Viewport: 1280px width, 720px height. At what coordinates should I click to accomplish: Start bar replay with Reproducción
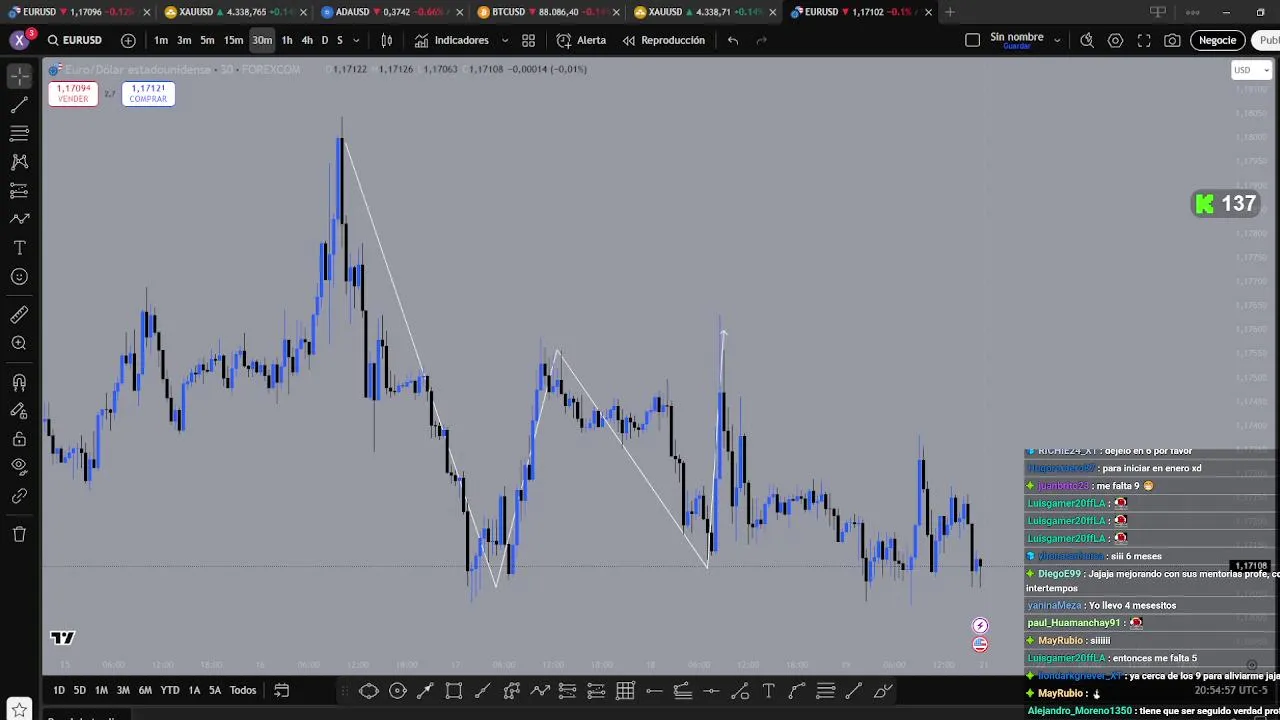point(664,40)
